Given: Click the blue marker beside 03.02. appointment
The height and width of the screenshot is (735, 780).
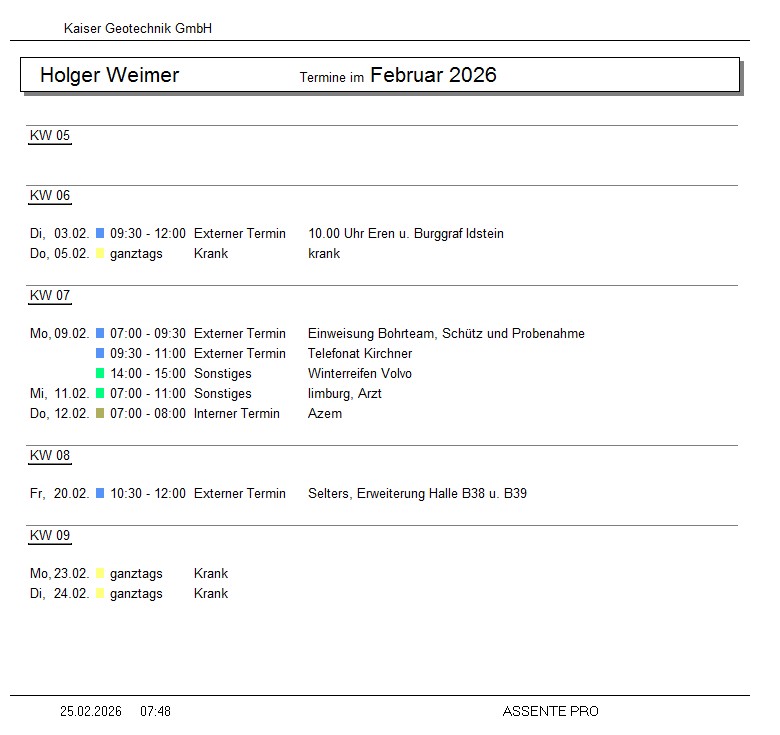Looking at the screenshot, I should point(100,233).
